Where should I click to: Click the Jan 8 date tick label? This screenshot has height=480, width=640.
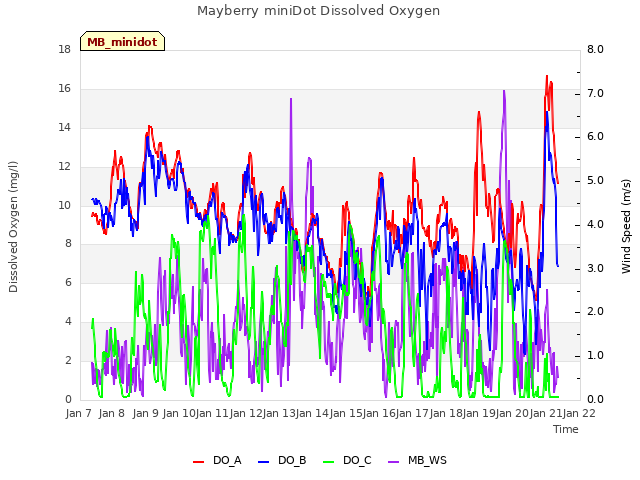tap(111, 413)
